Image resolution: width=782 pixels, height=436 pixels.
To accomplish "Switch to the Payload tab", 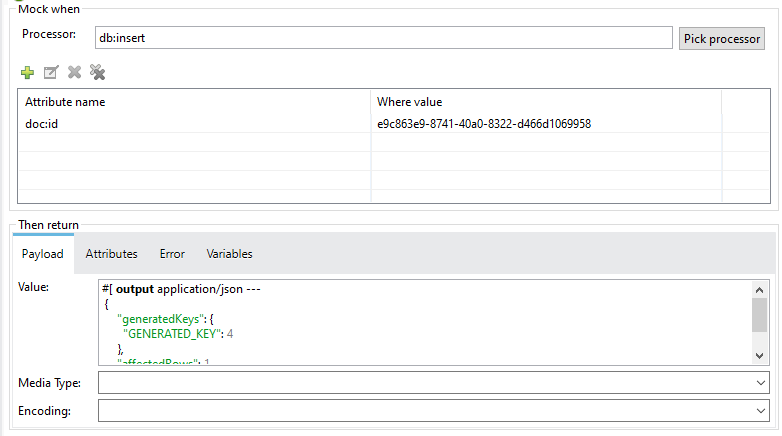I will (x=43, y=254).
